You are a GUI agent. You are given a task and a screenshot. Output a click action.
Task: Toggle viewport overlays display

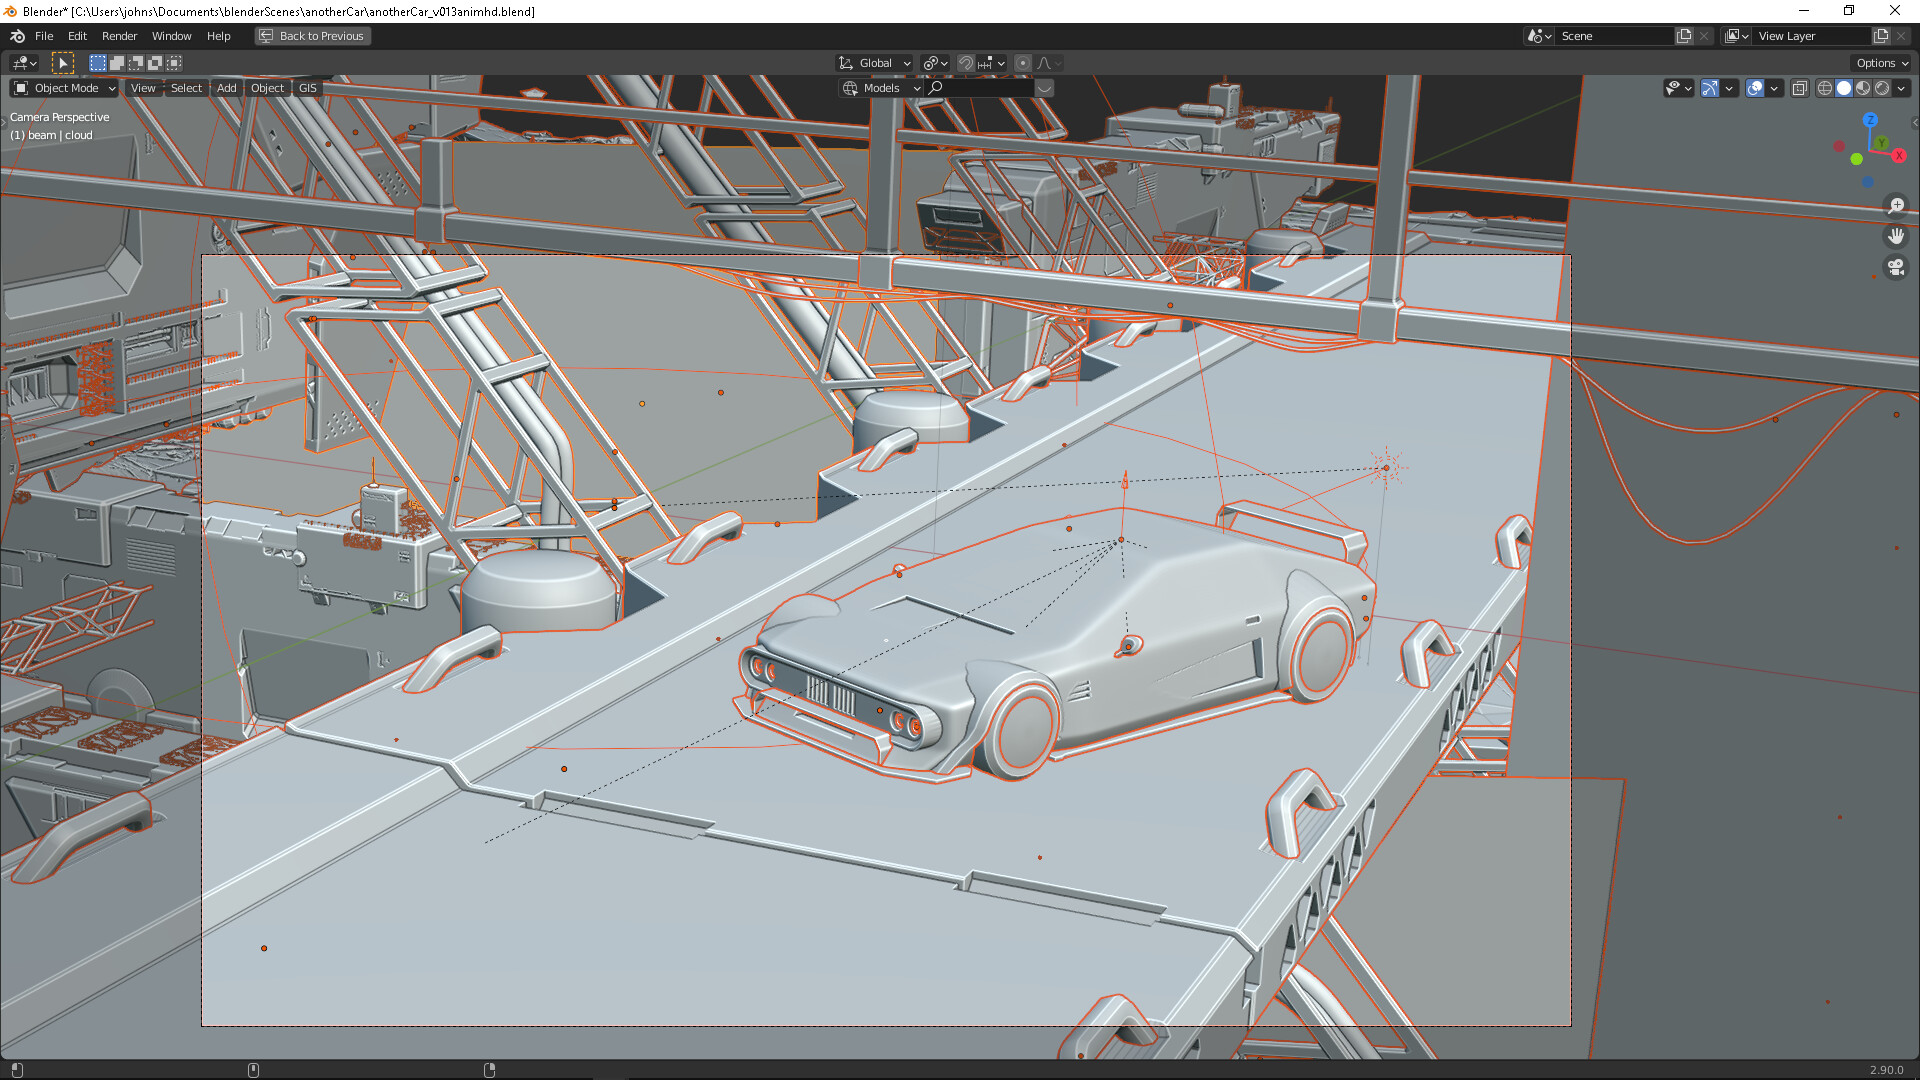click(1755, 88)
